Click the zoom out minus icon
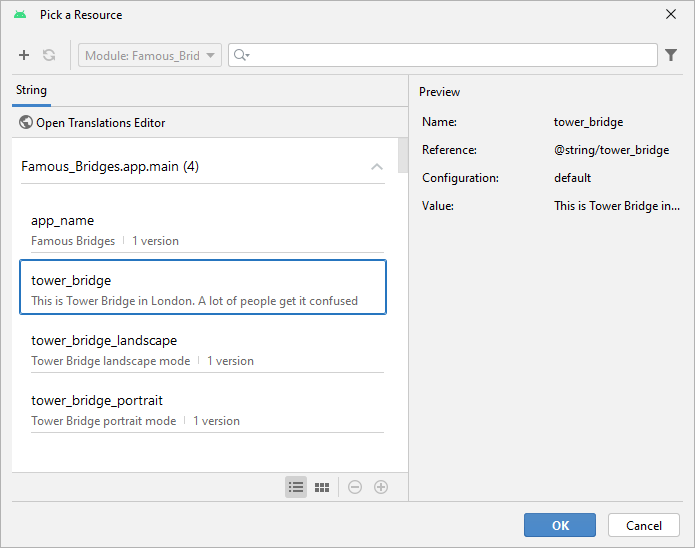The image size is (695, 548). 355,487
